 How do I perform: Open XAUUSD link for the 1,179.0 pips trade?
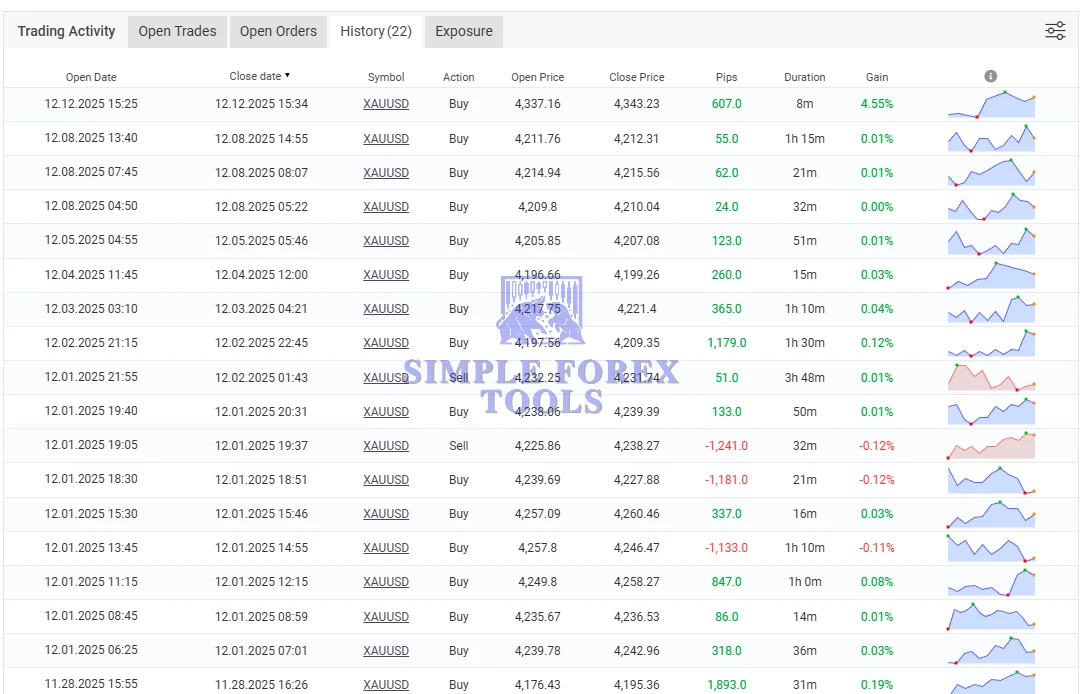click(x=386, y=343)
